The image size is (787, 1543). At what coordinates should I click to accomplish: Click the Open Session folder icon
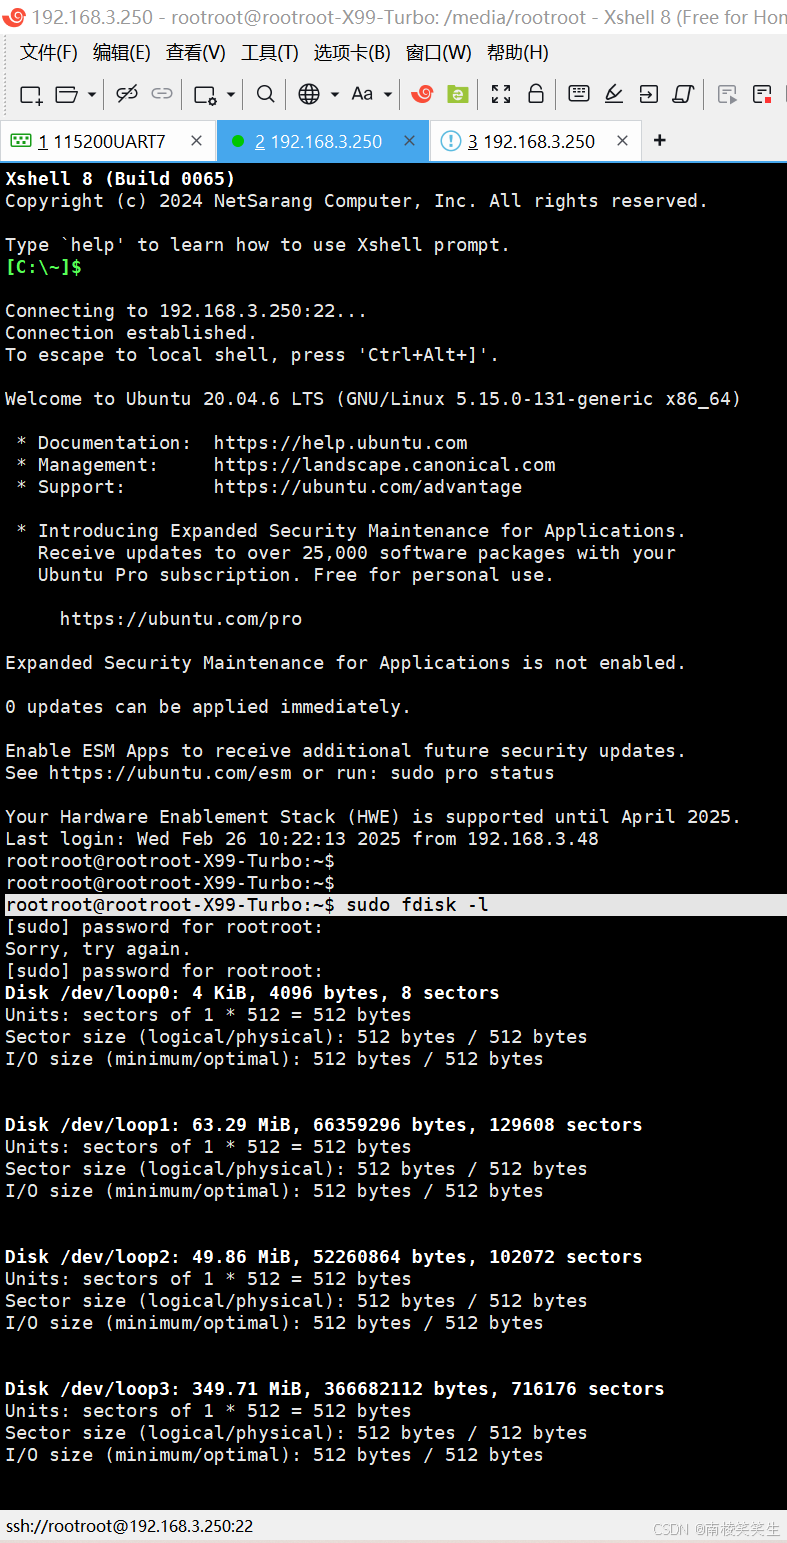(x=66, y=95)
